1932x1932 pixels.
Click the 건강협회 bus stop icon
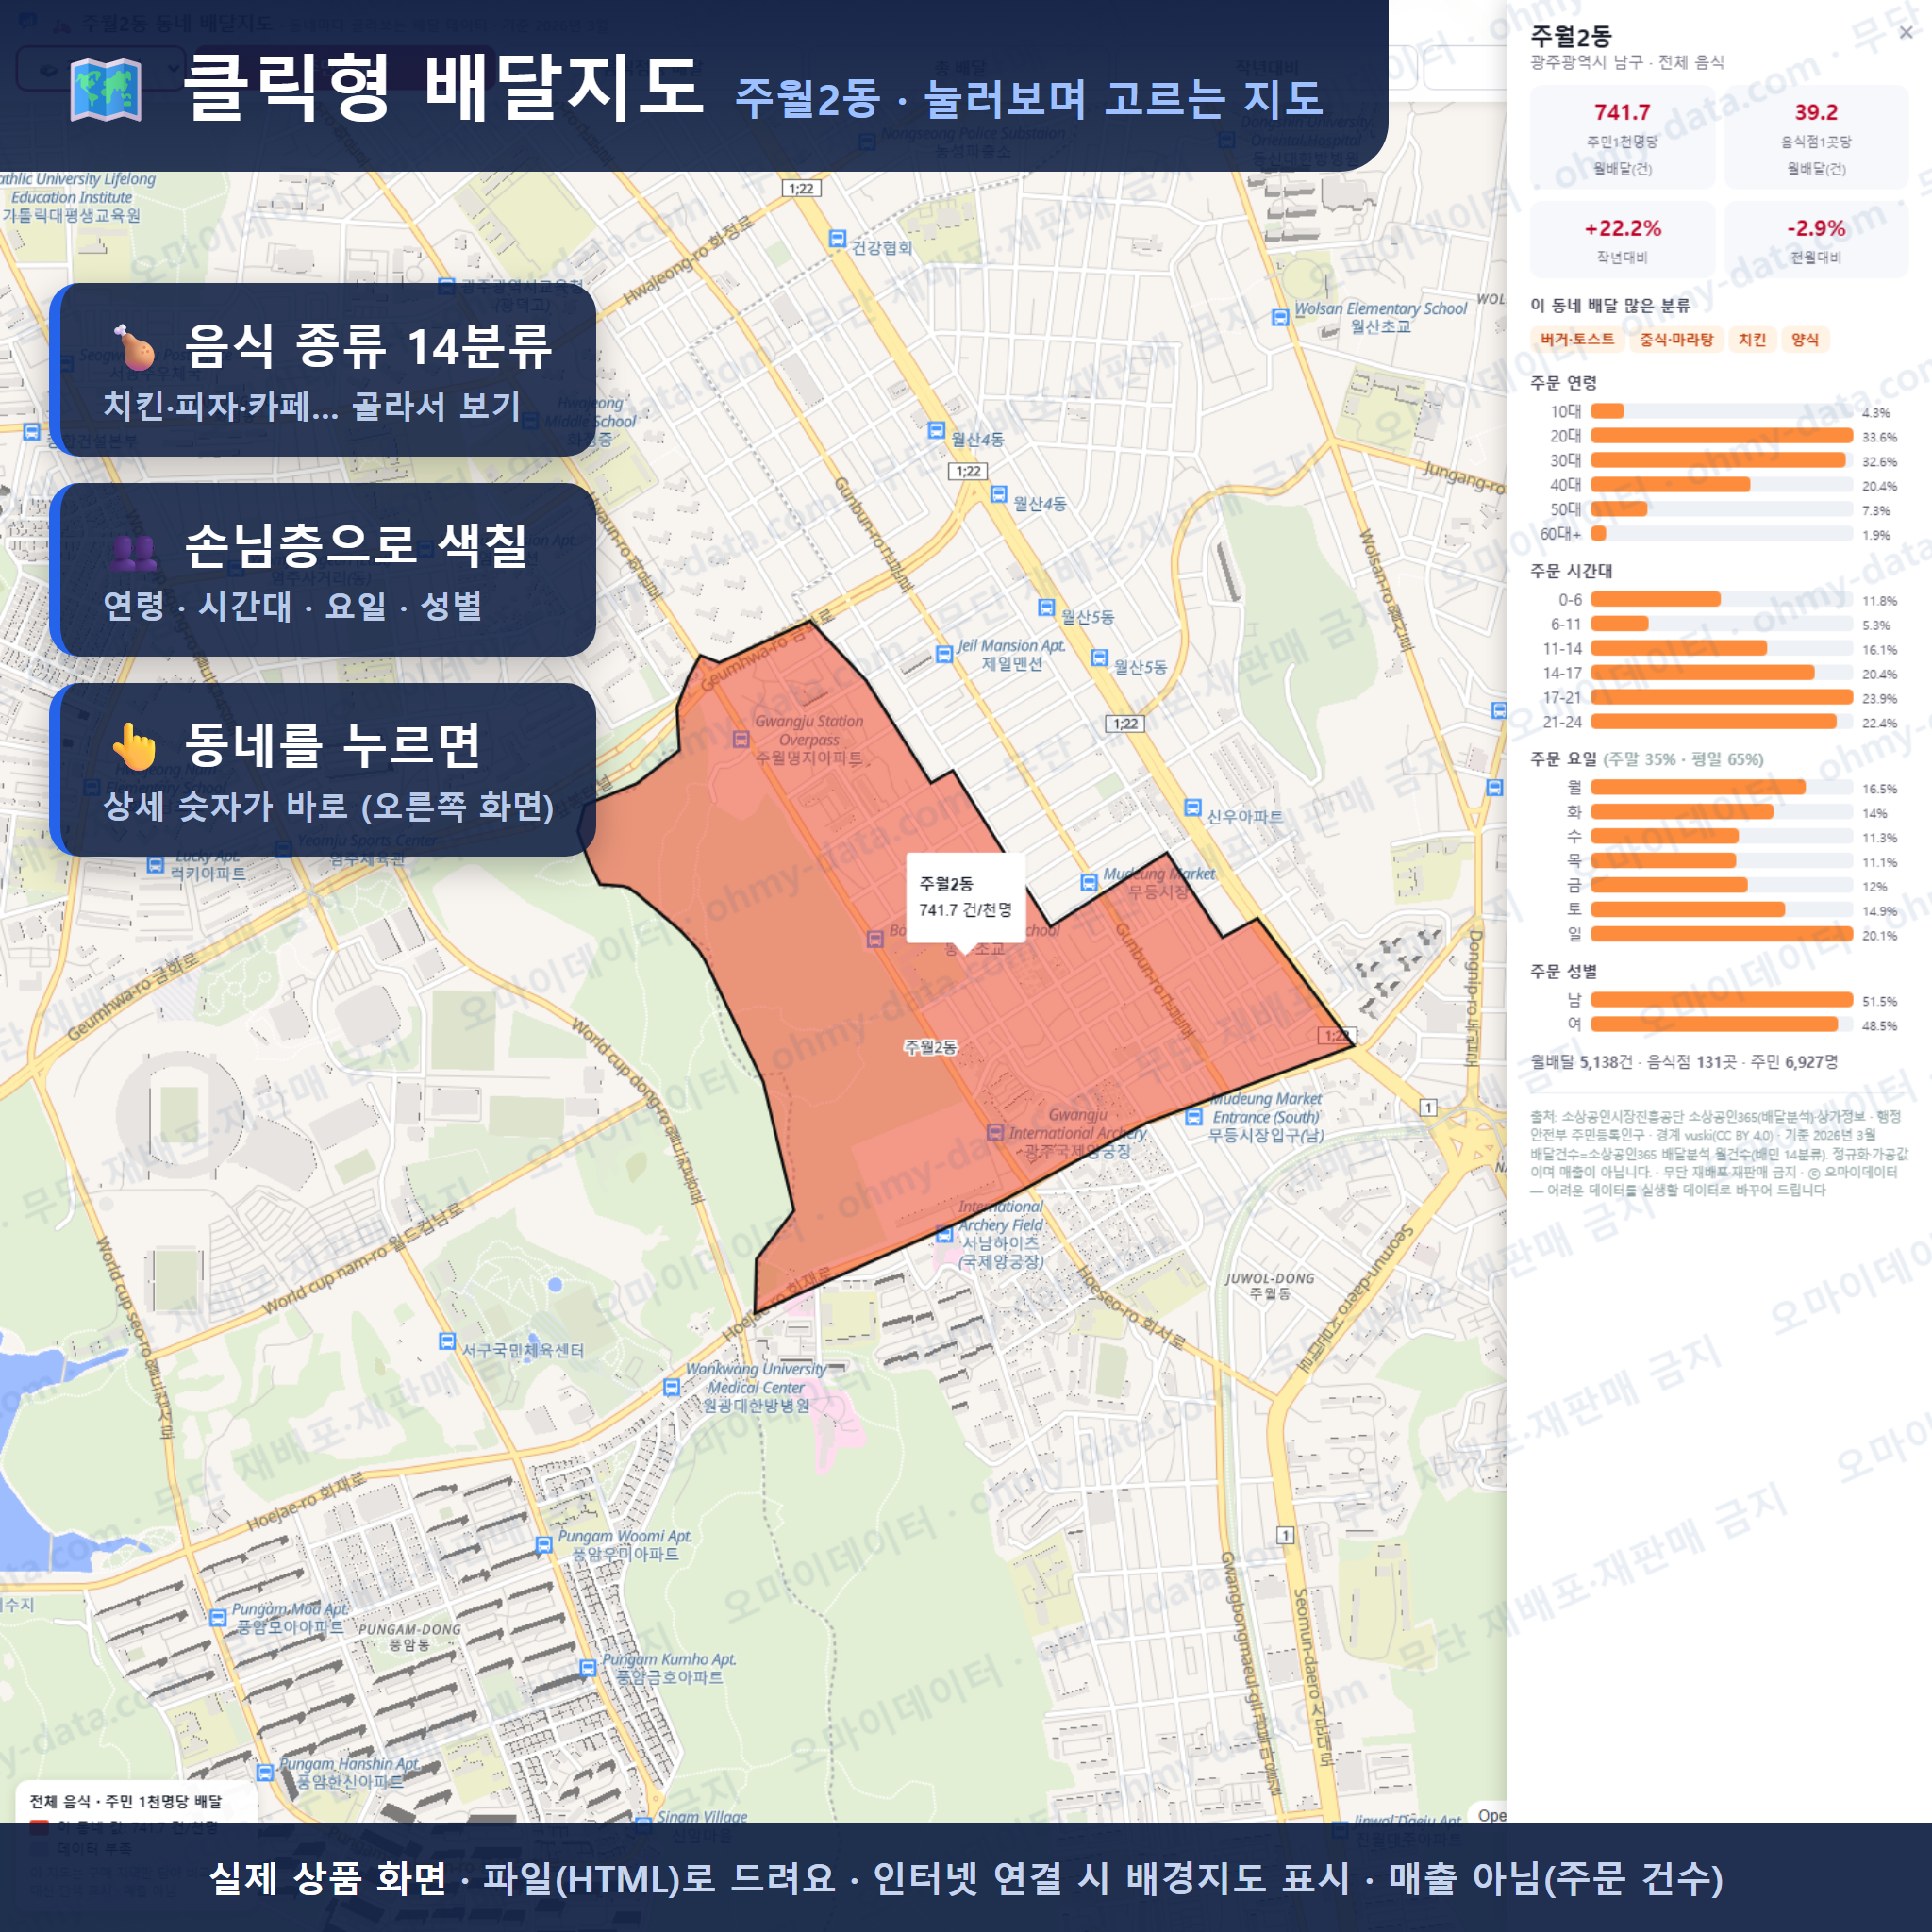837,238
